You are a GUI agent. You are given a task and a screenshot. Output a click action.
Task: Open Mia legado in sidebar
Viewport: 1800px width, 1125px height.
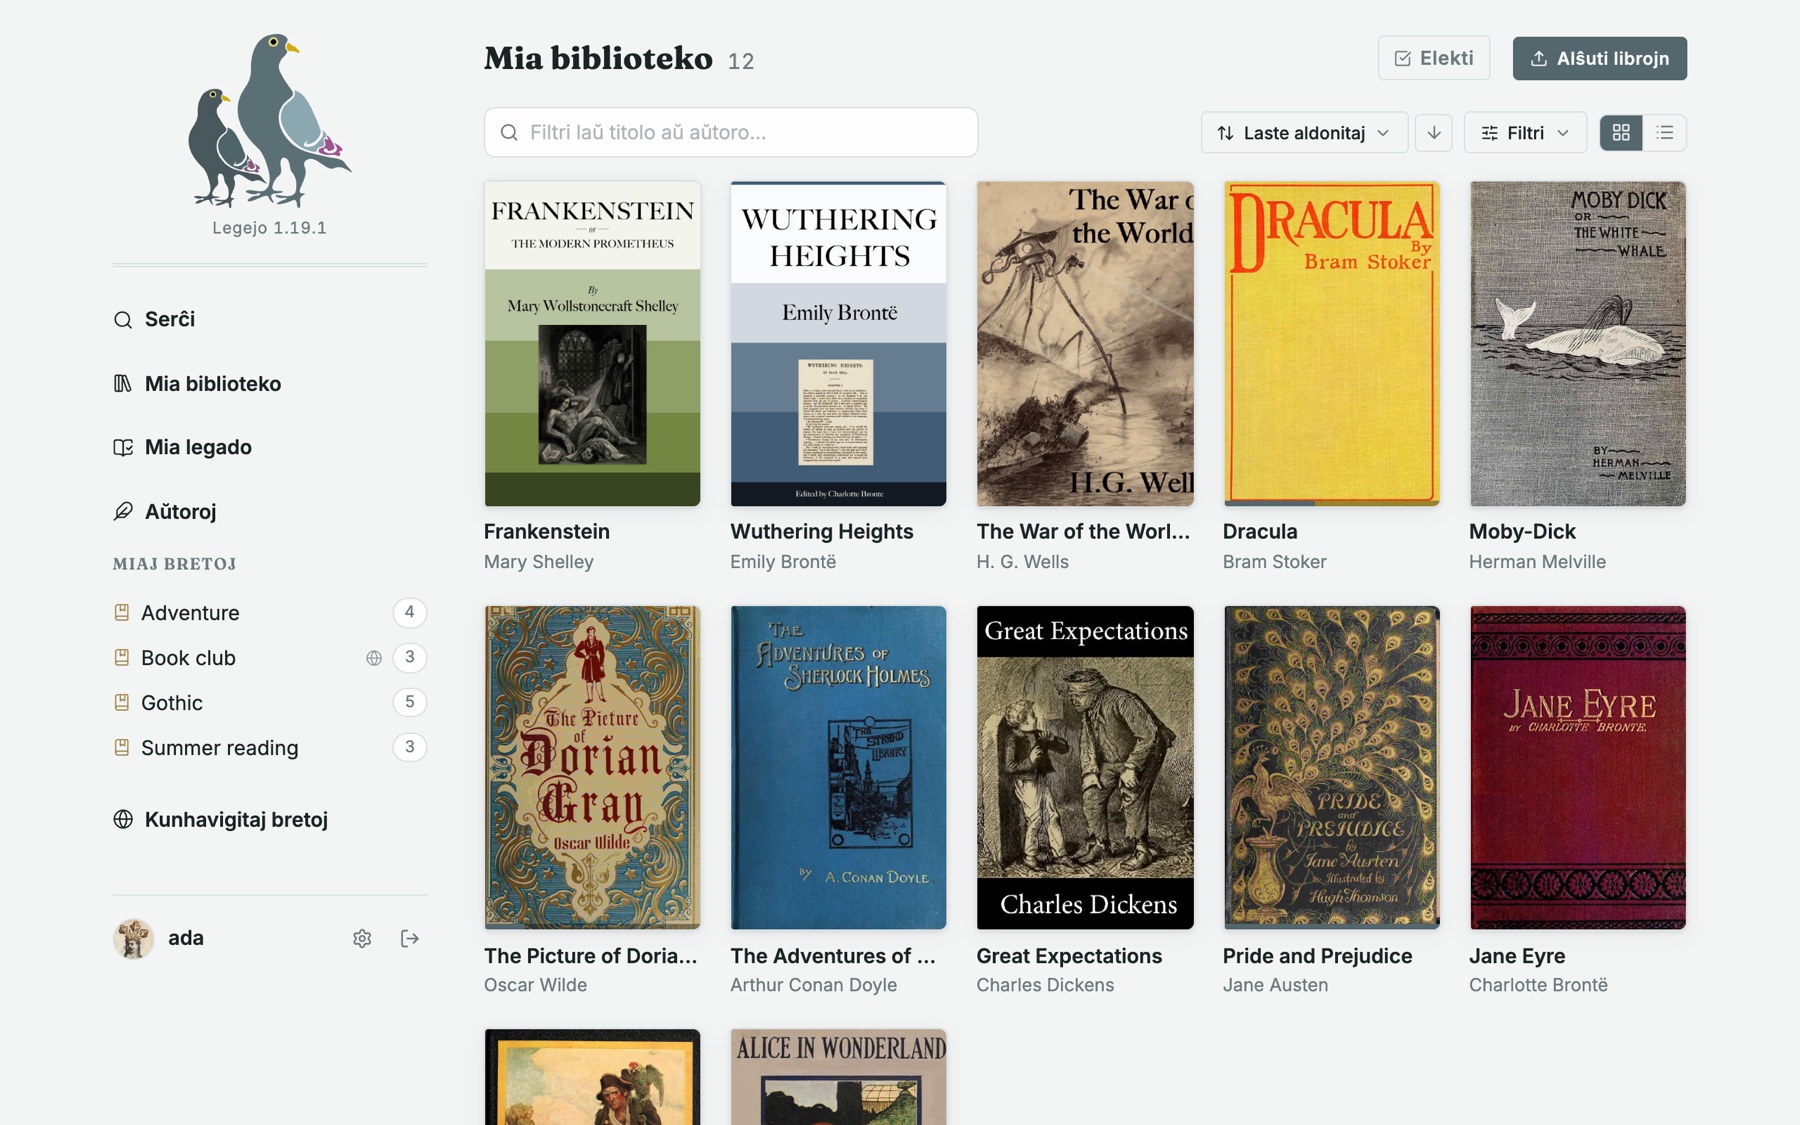(x=182, y=447)
